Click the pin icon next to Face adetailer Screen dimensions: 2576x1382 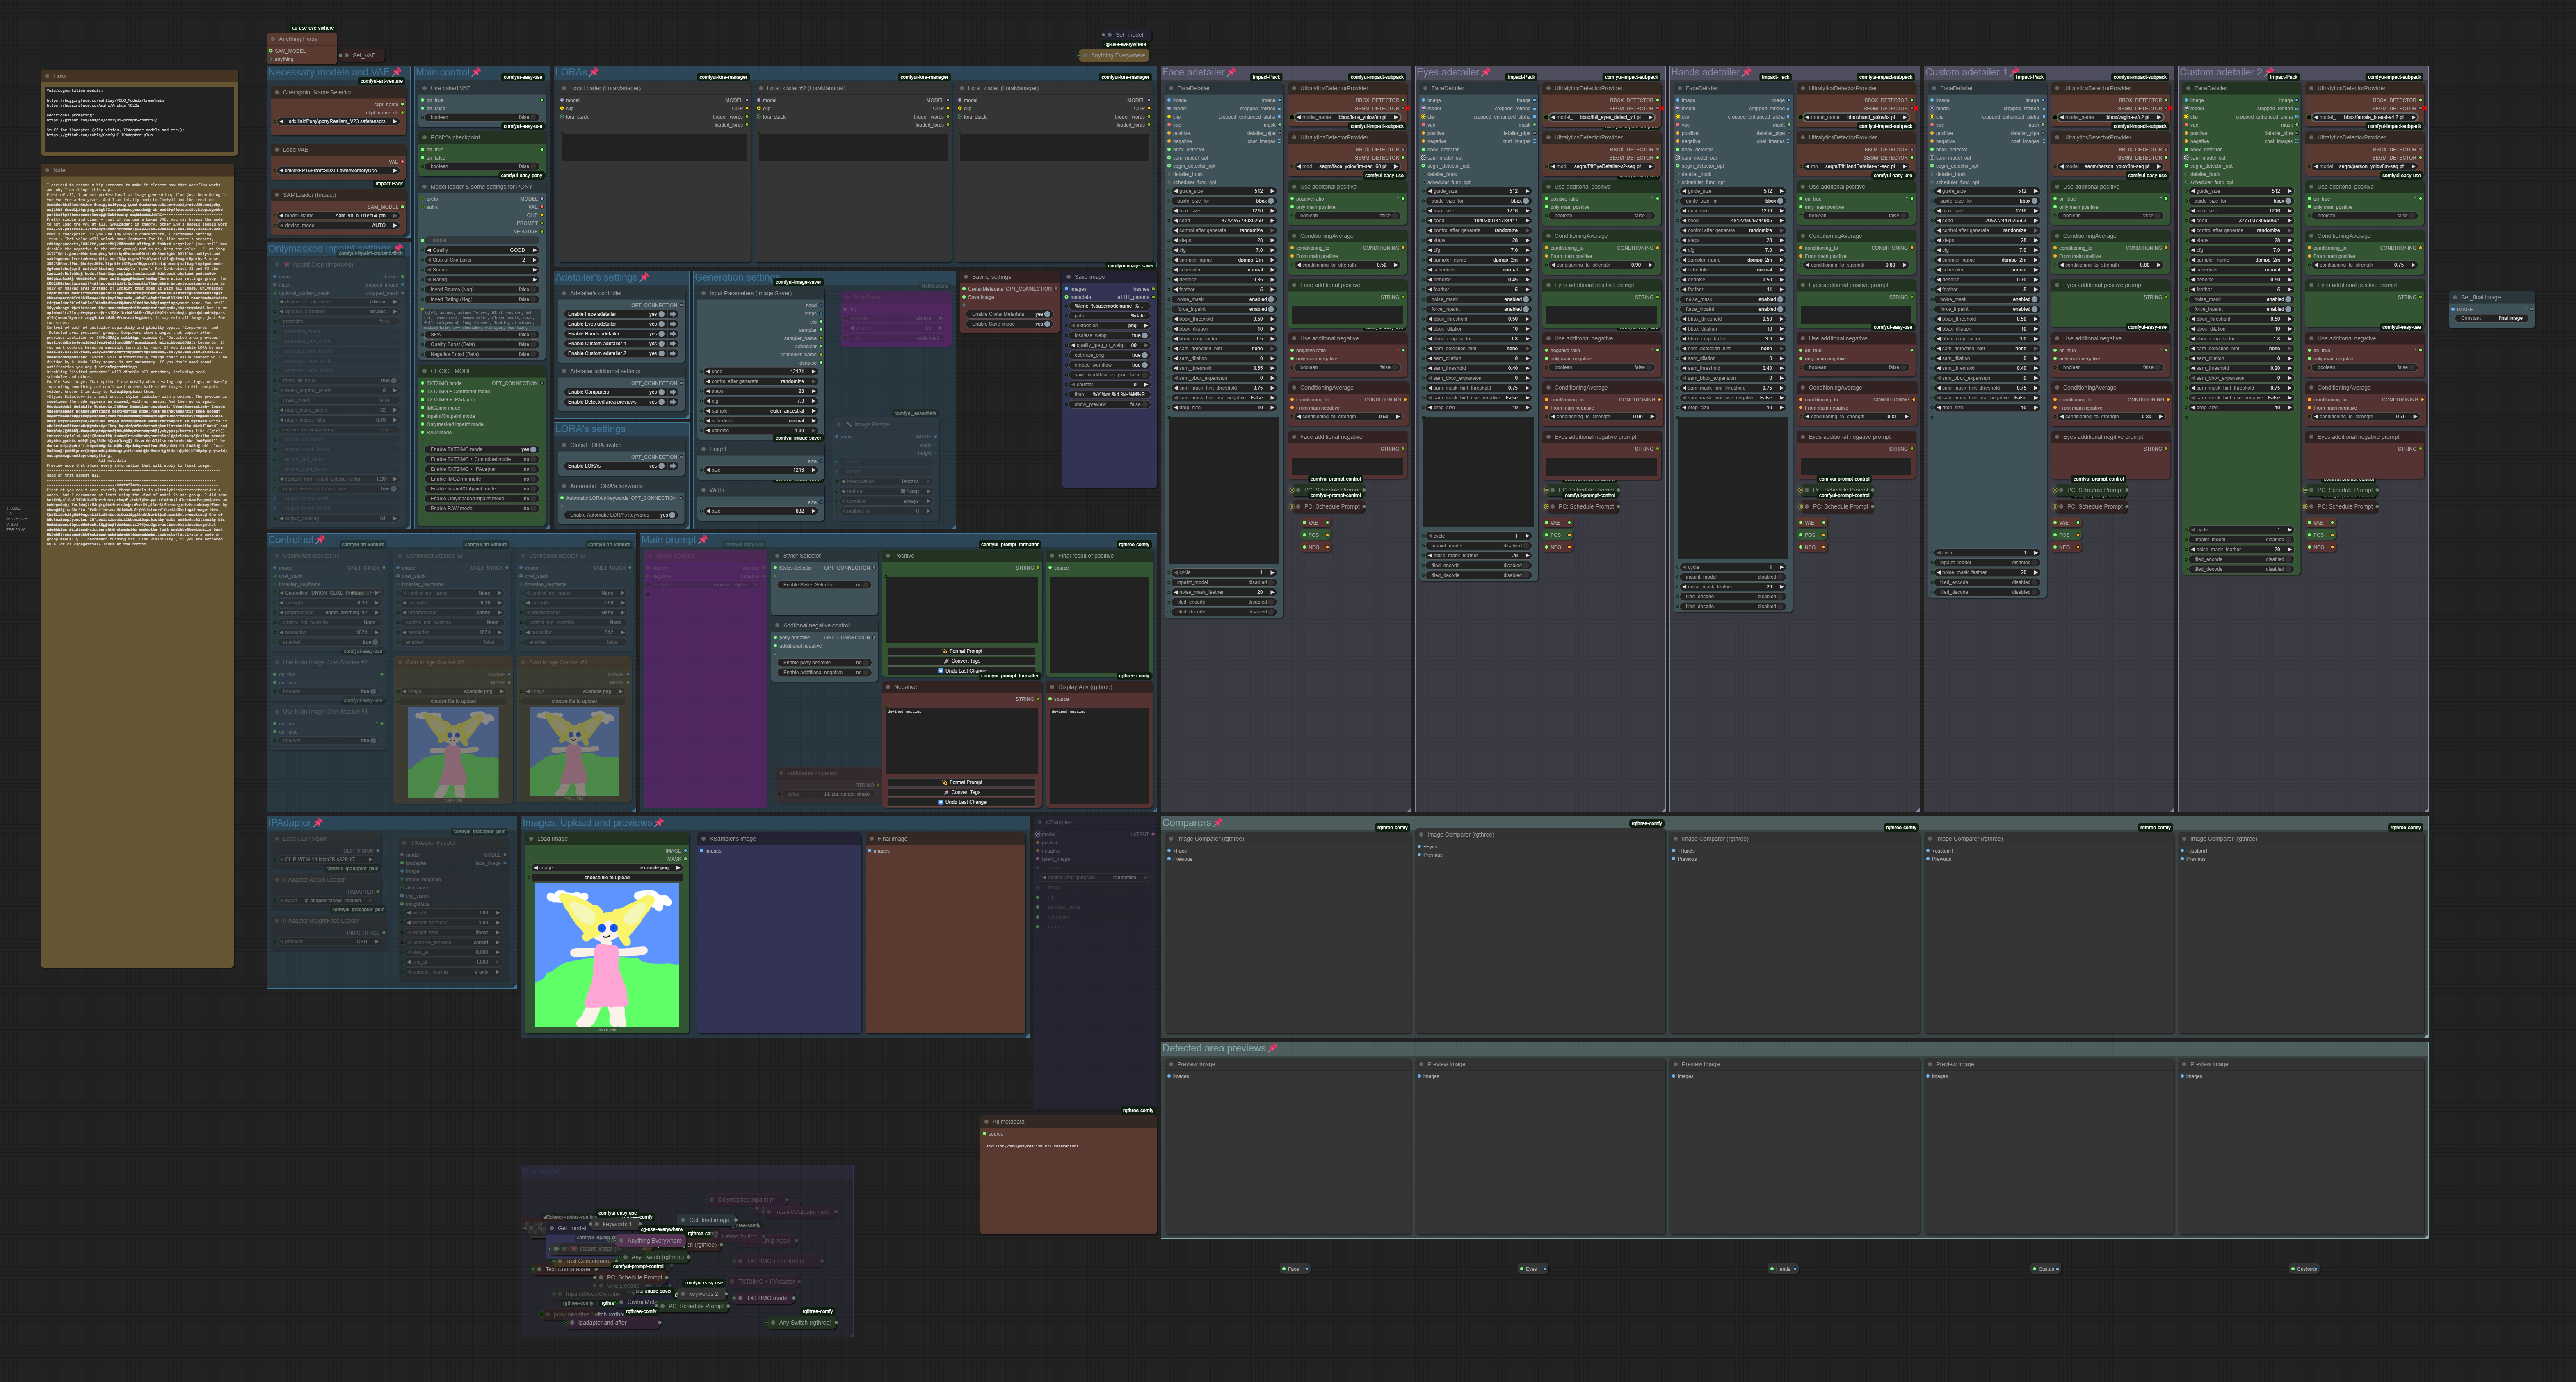point(1231,72)
